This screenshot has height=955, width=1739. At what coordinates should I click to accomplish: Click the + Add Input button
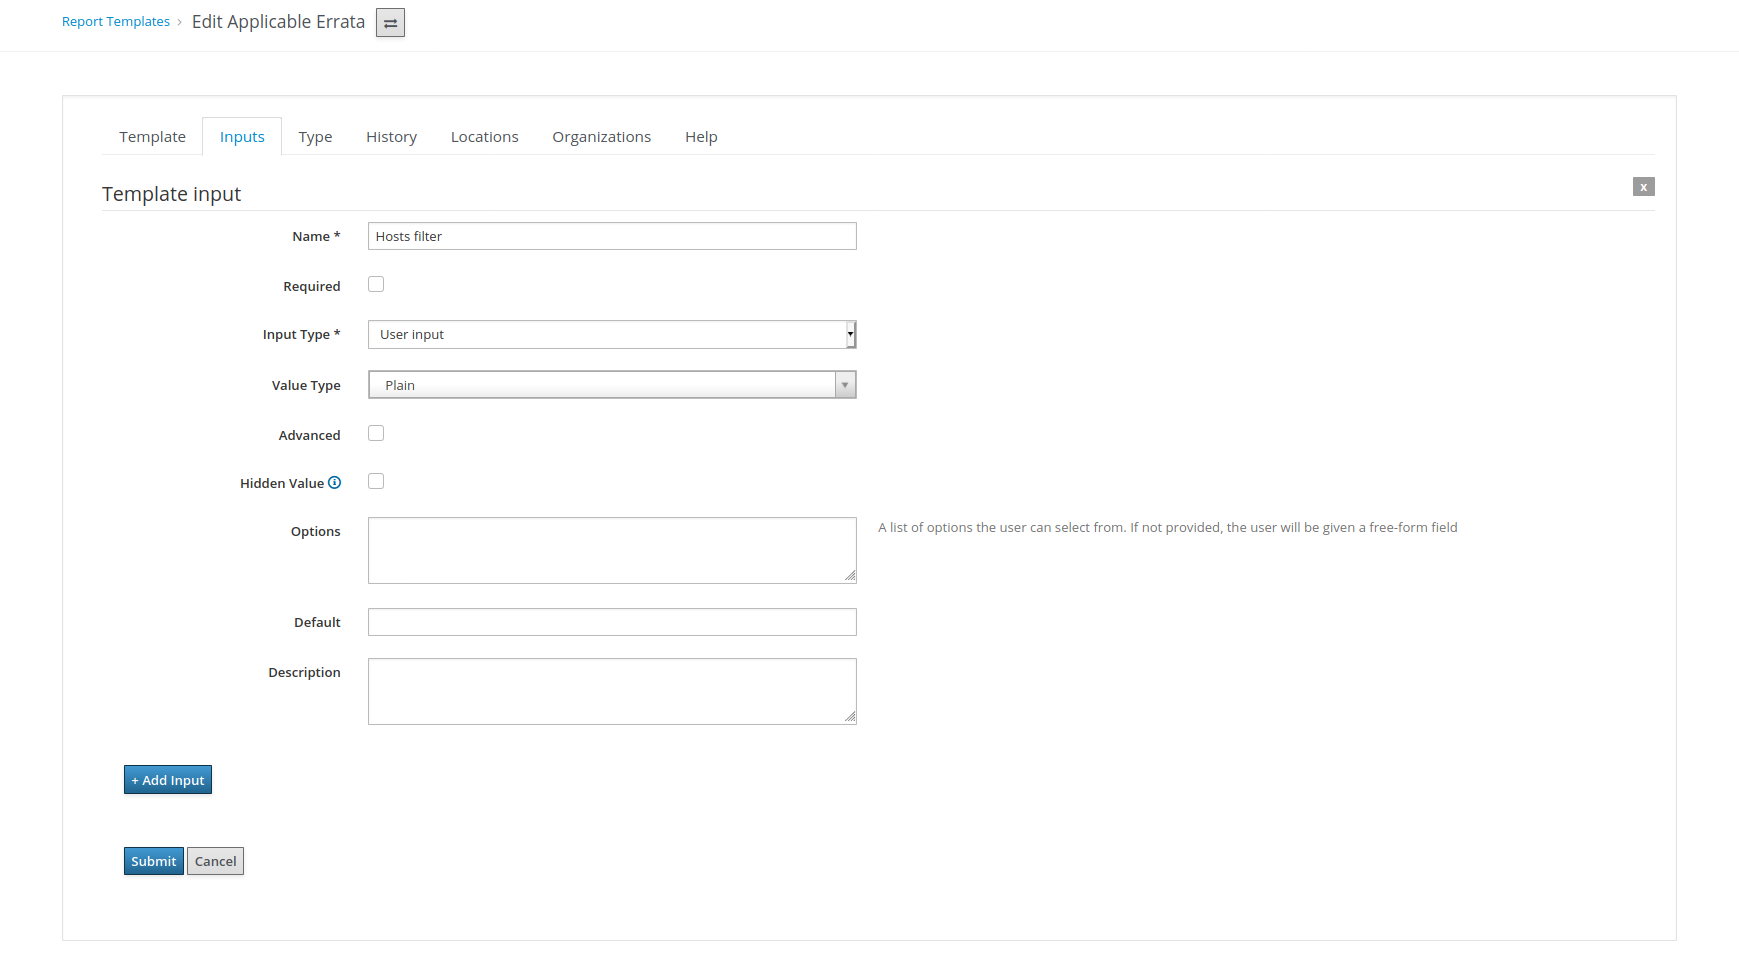point(168,780)
